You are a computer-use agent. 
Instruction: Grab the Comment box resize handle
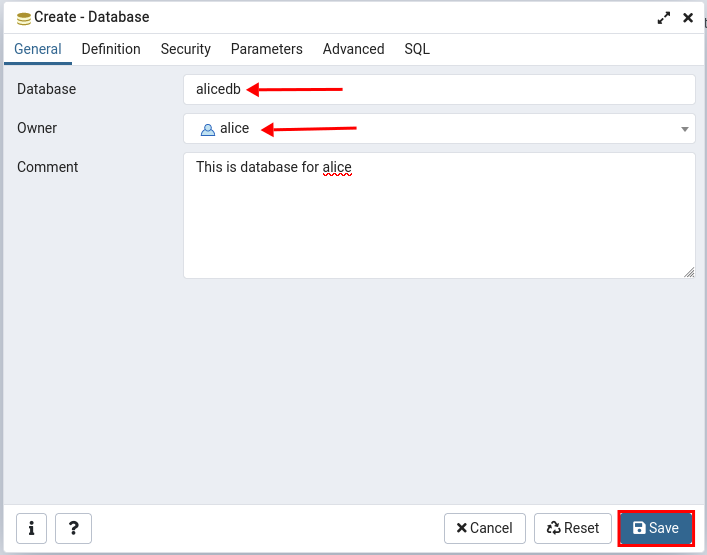click(x=689, y=272)
